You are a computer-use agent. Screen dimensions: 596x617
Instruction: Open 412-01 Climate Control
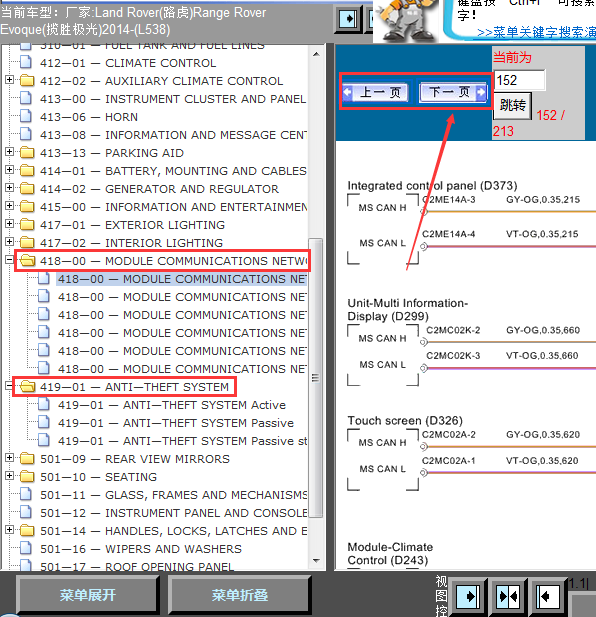pyautogui.click(x=128, y=63)
